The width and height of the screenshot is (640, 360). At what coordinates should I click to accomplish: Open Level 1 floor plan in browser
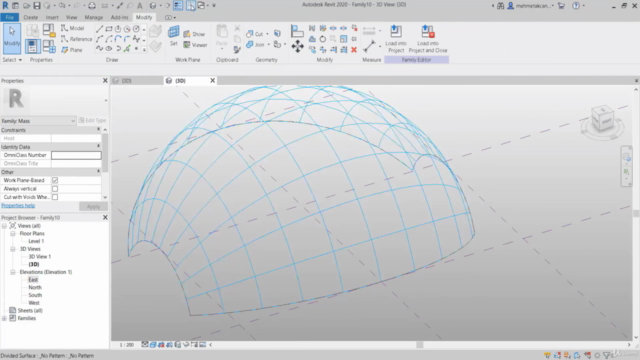pos(36,241)
